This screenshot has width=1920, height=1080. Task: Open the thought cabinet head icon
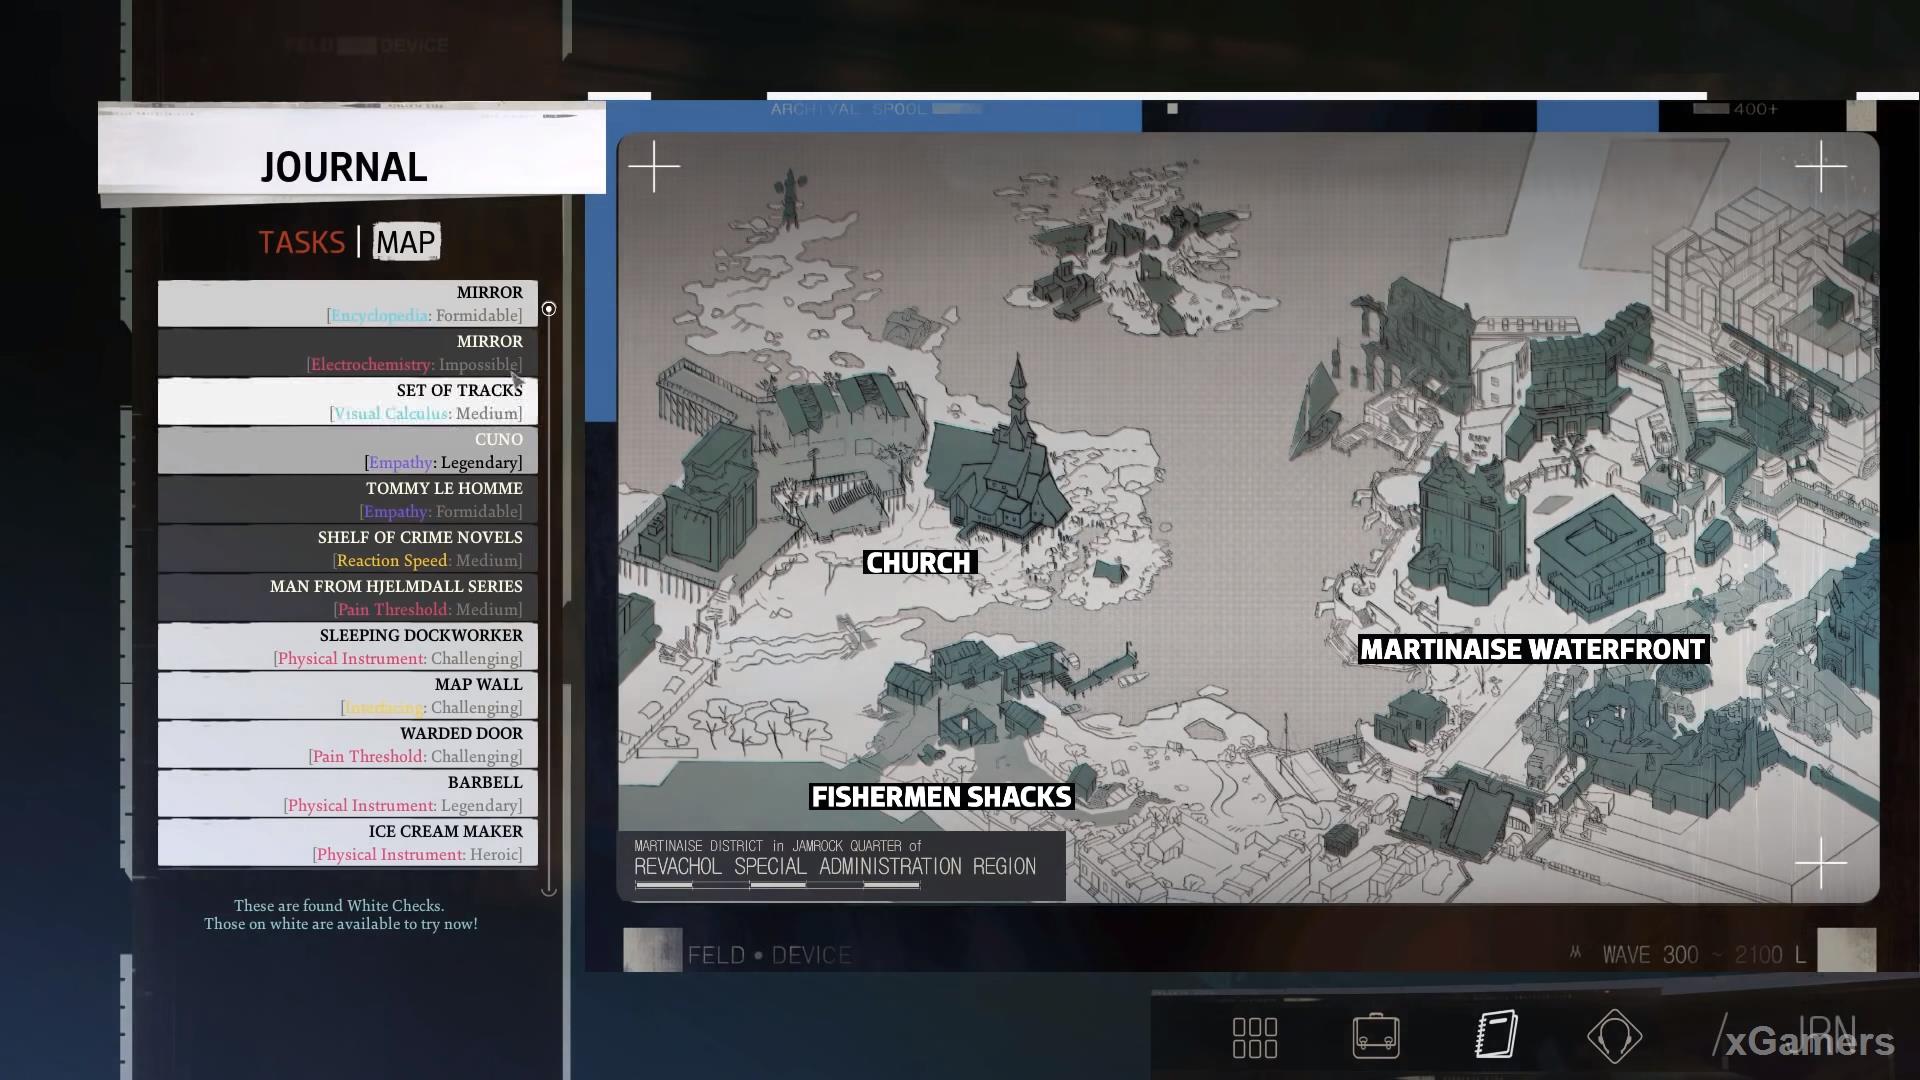[1614, 1036]
